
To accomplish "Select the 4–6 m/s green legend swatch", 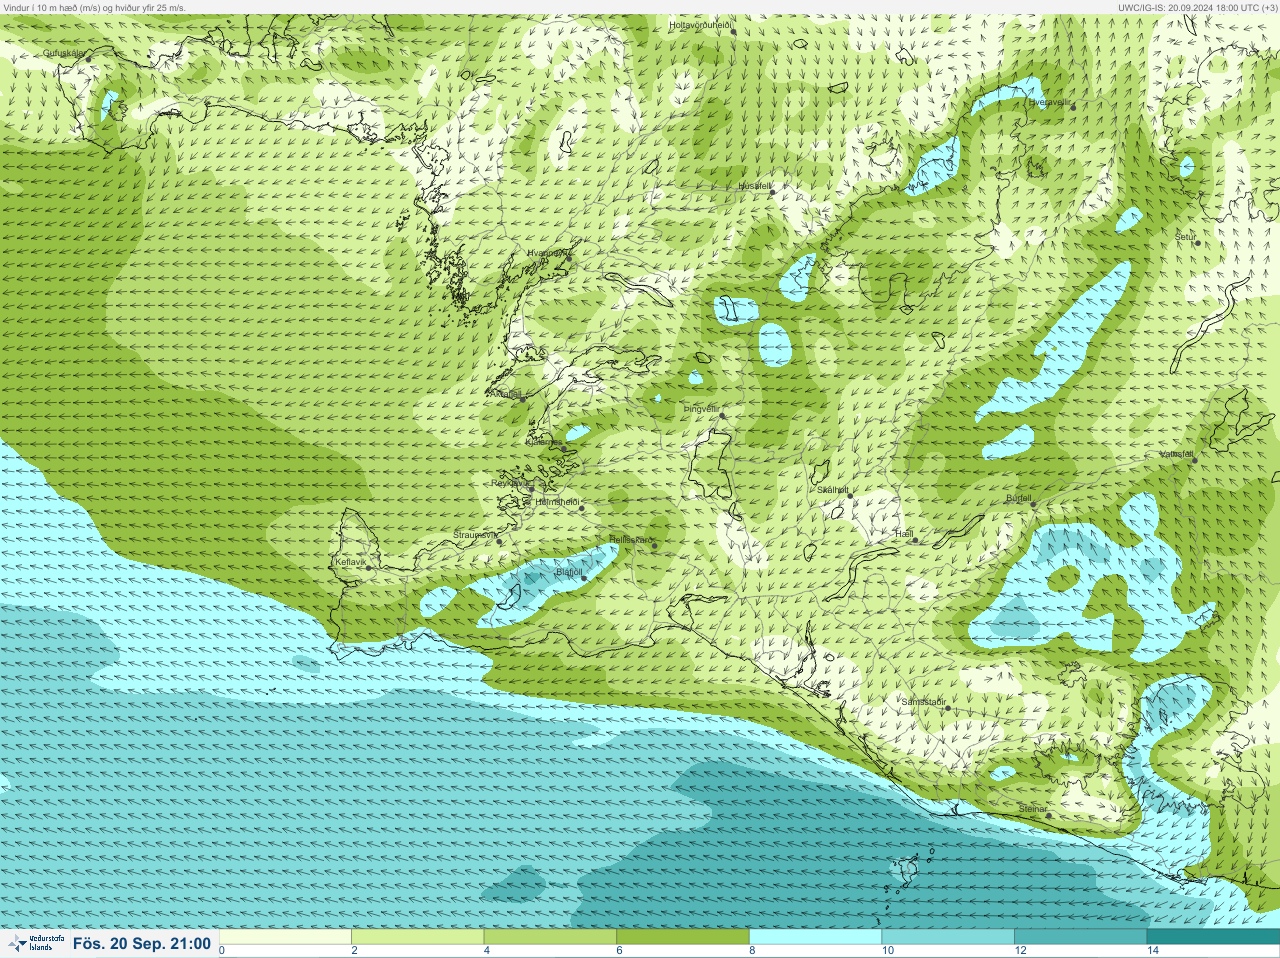I will [550, 937].
